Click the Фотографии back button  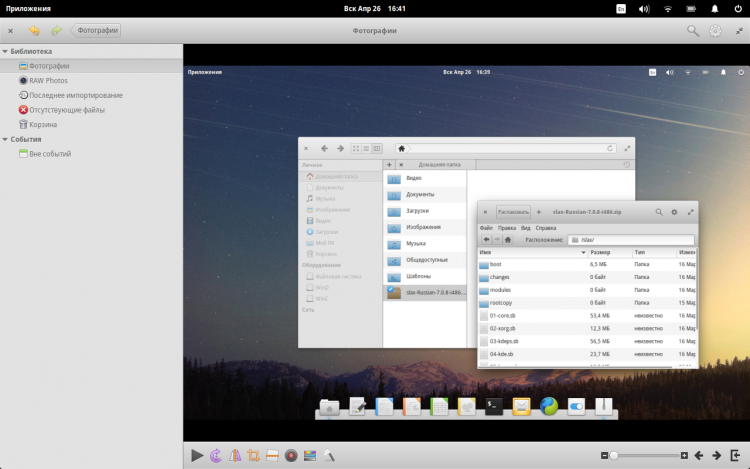[x=96, y=31]
